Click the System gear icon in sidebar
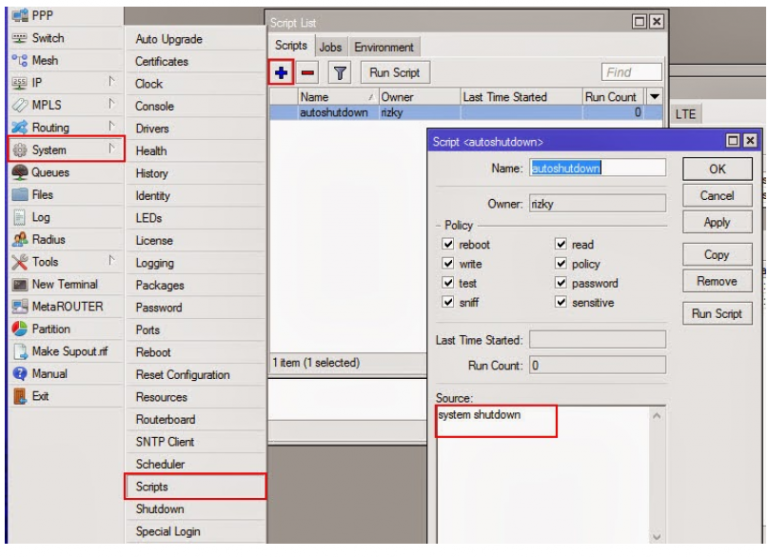 [19, 150]
